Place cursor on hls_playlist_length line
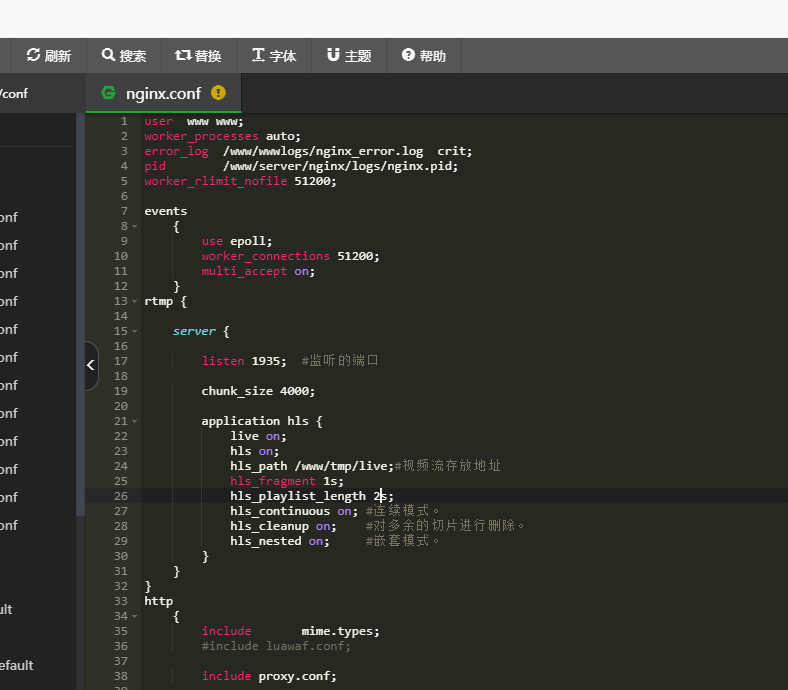Screen dimensions: 788x690 [x=300, y=496]
